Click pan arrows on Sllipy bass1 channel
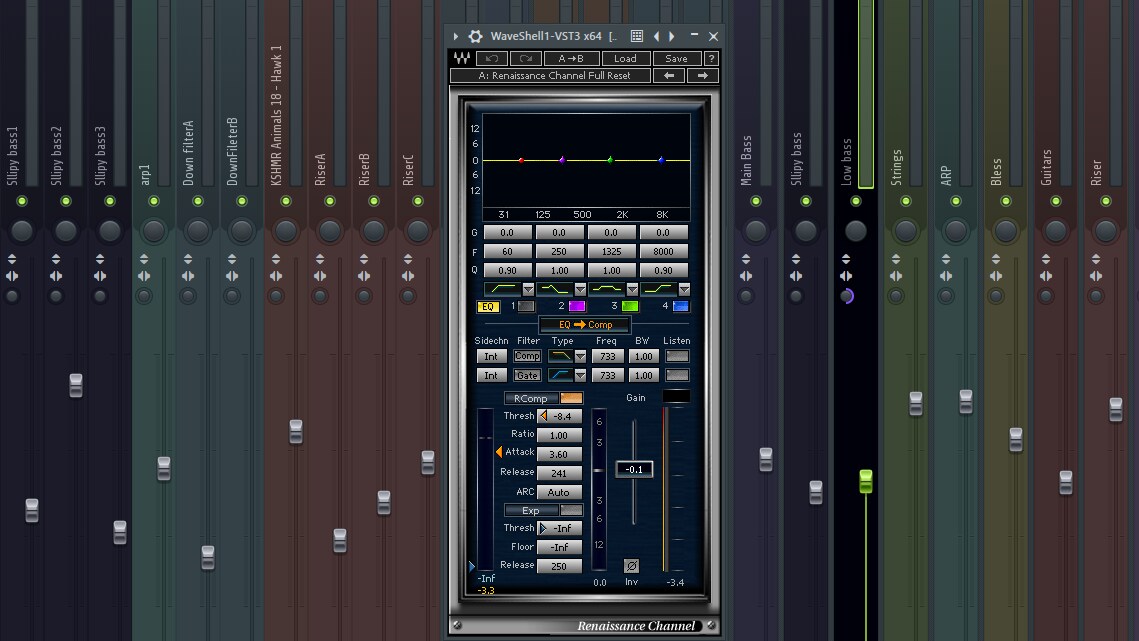 (x=12, y=276)
